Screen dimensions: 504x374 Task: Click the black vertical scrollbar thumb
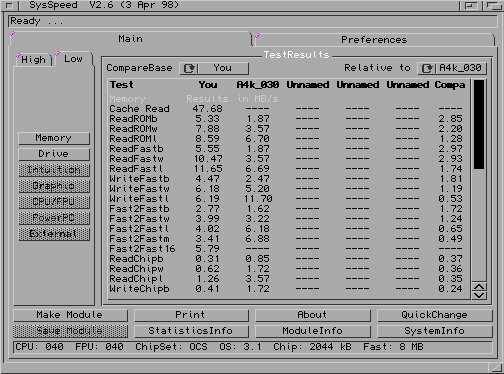pyautogui.click(x=479, y=124)
